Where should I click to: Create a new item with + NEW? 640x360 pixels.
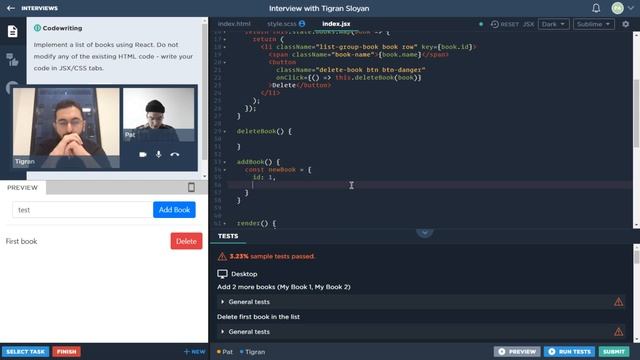[x=194, y=351]
